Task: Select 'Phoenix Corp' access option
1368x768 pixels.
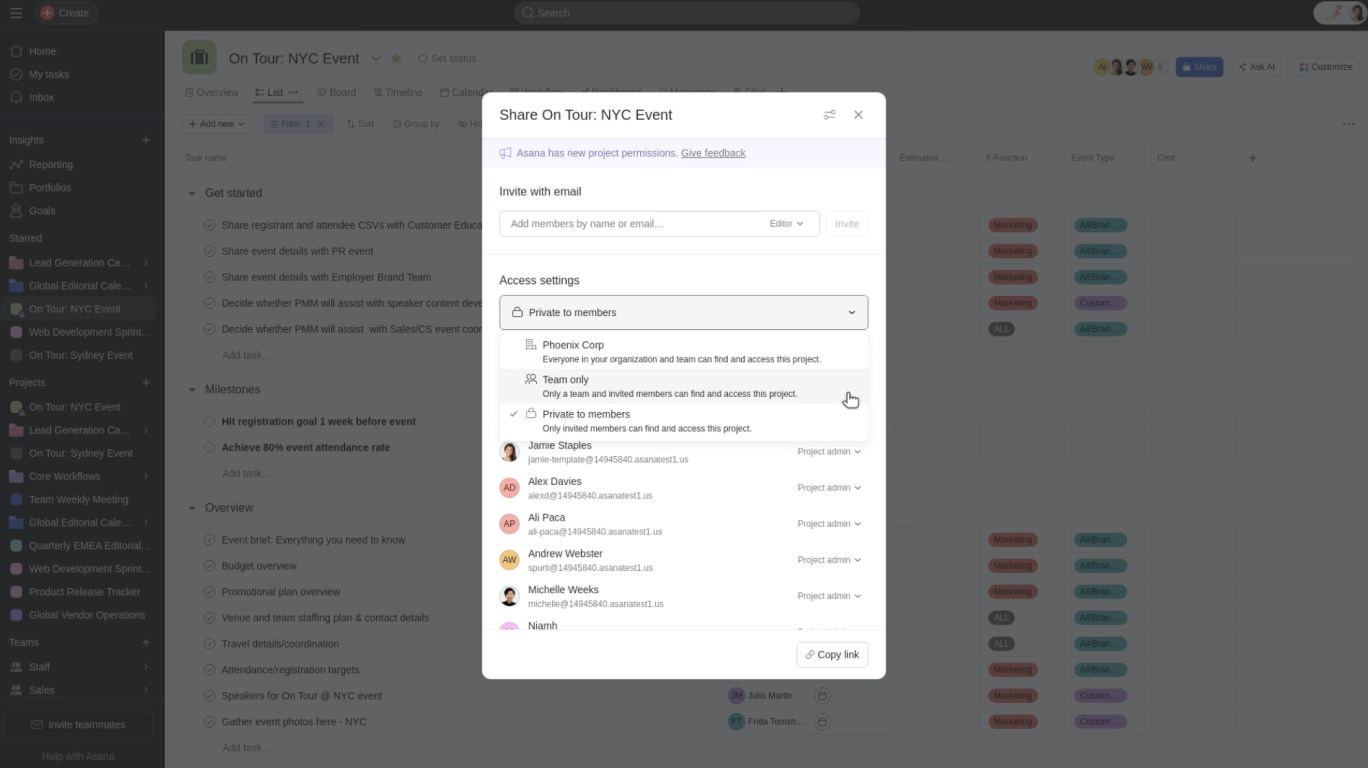Action: click(x=684, y=351)
